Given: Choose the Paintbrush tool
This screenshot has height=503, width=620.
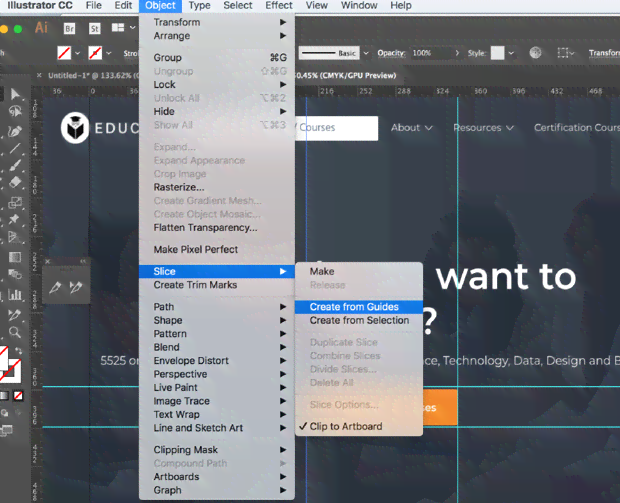Looking at the screenshot, I should (15, 165).
